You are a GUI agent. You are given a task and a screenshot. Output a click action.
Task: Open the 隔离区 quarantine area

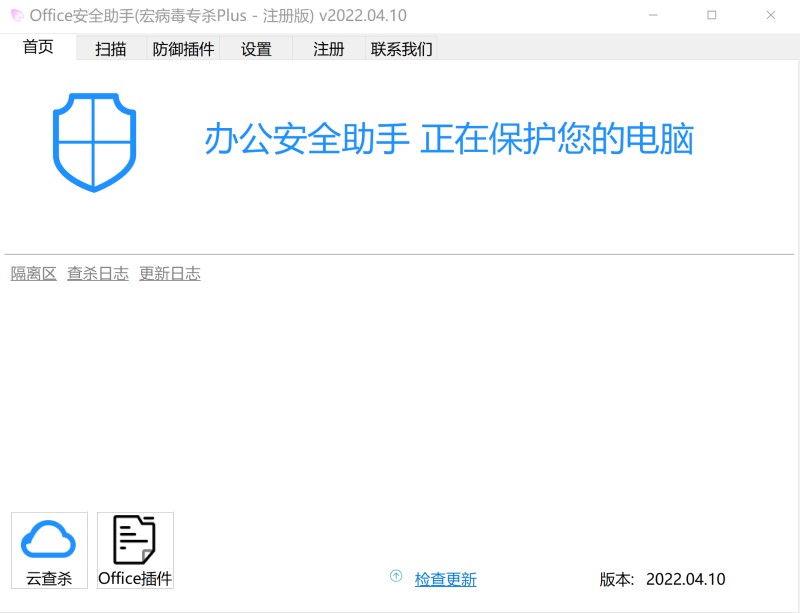click(32, 273)
